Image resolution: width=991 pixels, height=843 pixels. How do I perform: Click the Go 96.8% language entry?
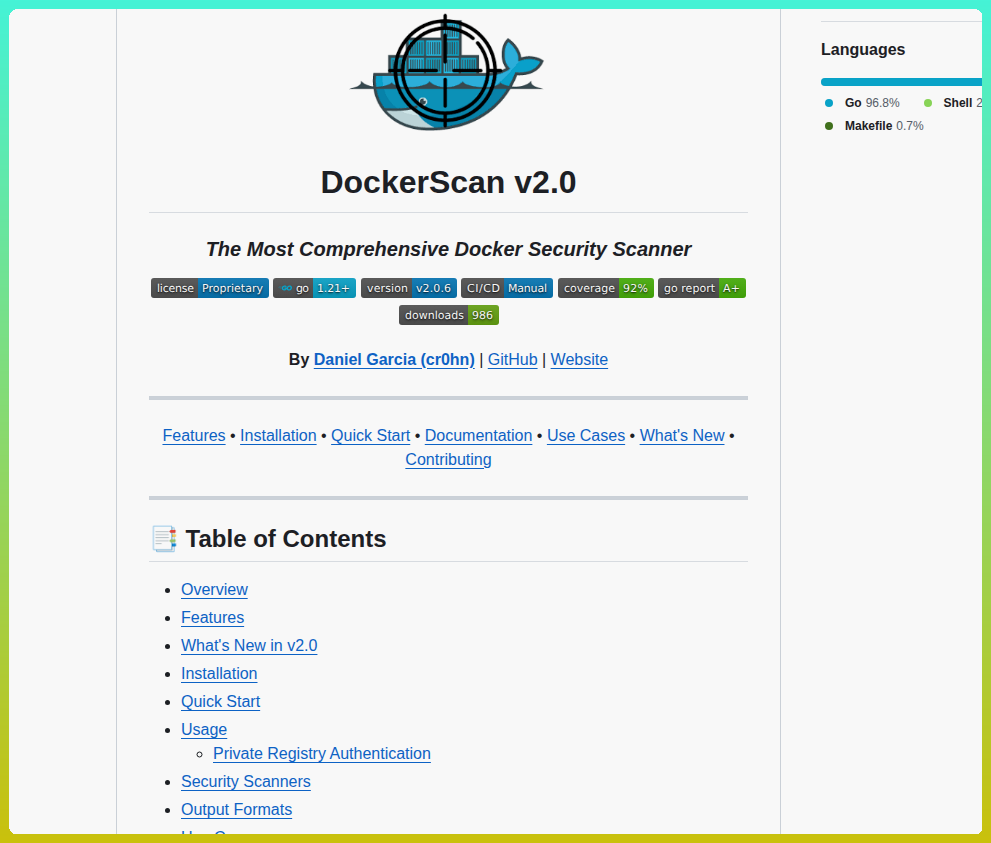point(862,103)
